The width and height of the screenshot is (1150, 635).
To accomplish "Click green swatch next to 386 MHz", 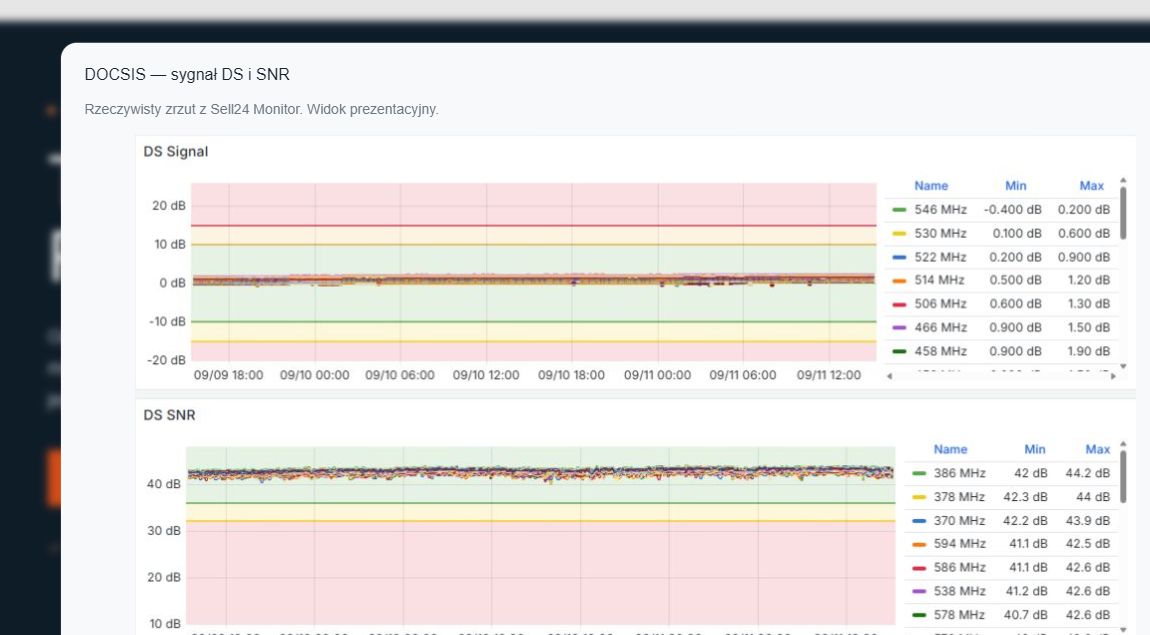I will tap(919, 473).
